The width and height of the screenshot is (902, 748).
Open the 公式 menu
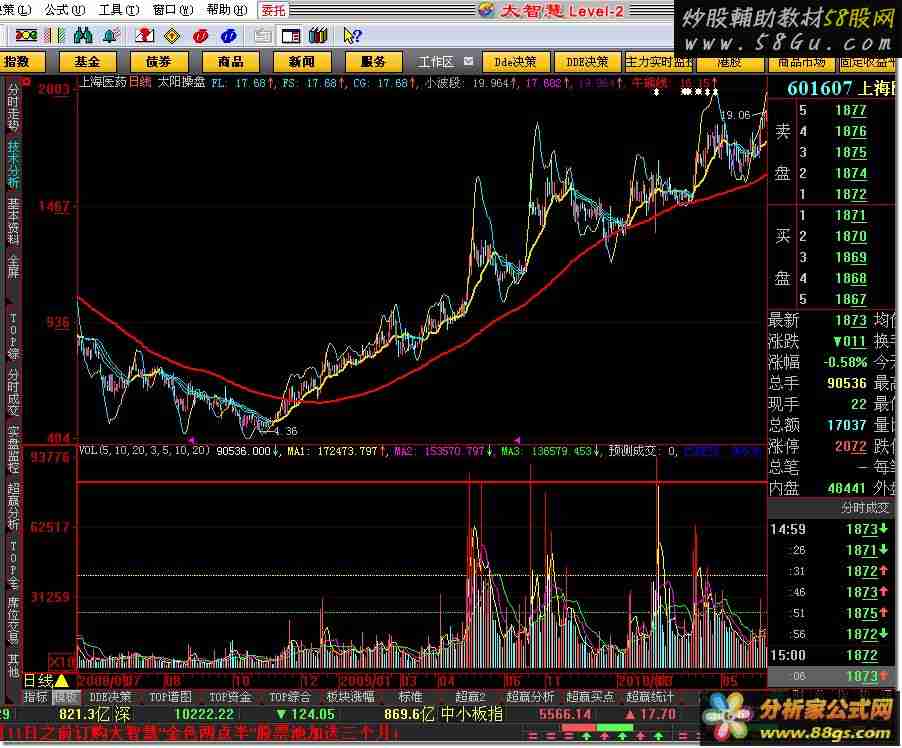[64, 10]
